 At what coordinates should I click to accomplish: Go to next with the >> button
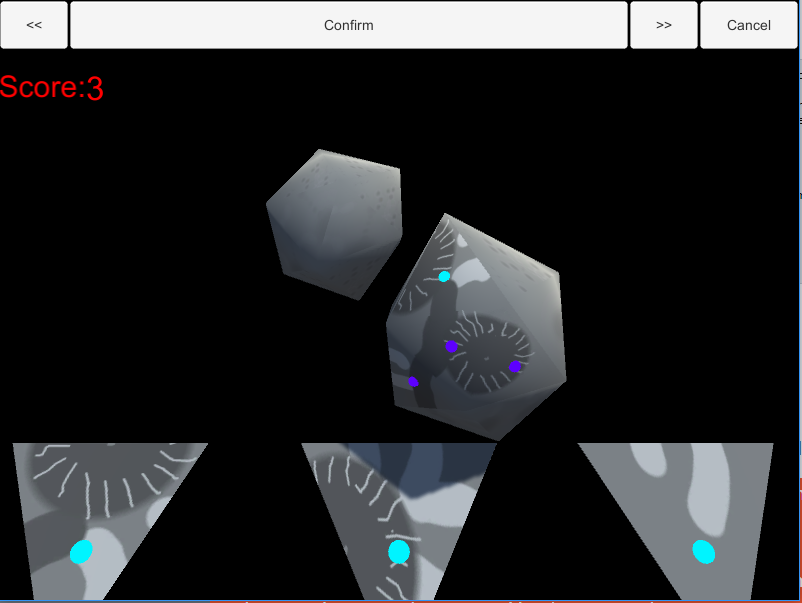tap(663, 25)
